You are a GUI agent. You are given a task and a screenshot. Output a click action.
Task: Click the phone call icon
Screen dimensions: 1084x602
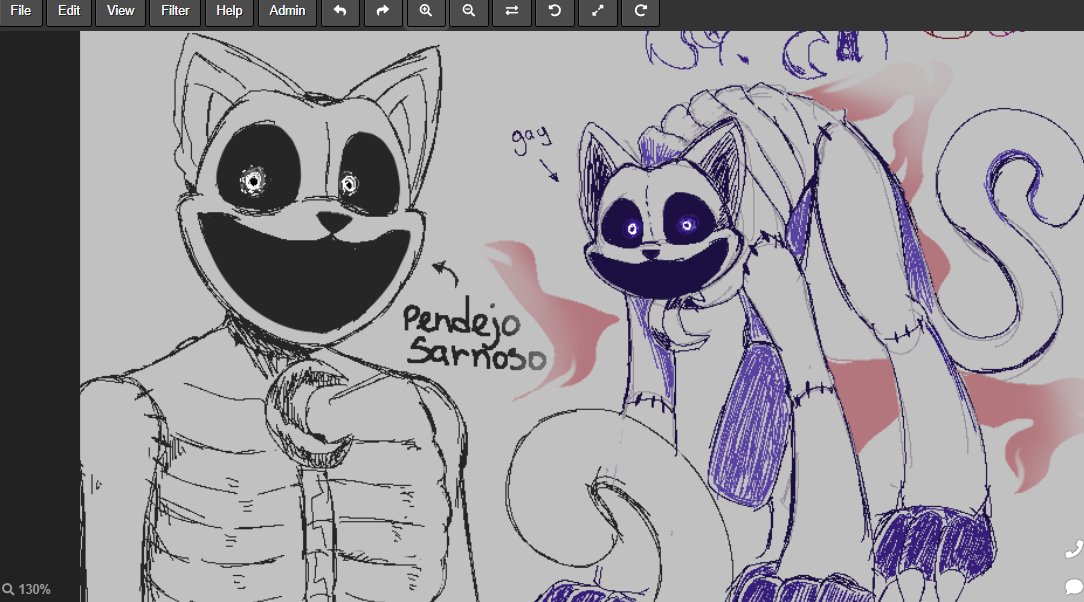[1074, 549]
